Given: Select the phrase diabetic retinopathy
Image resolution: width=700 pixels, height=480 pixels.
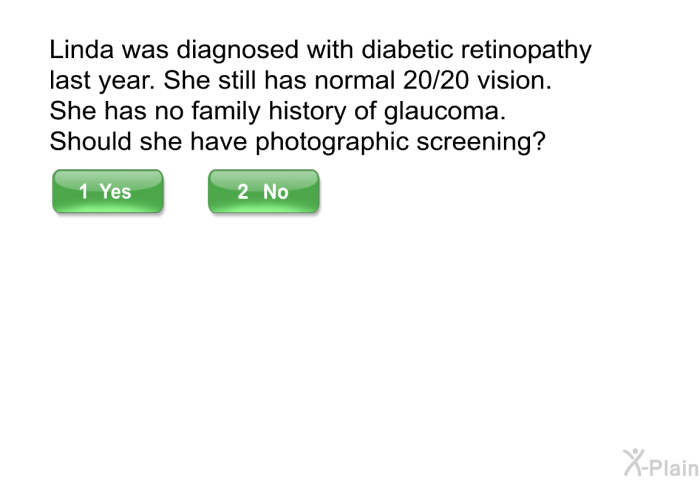Looking at the screenshot, I should point(476,50).
